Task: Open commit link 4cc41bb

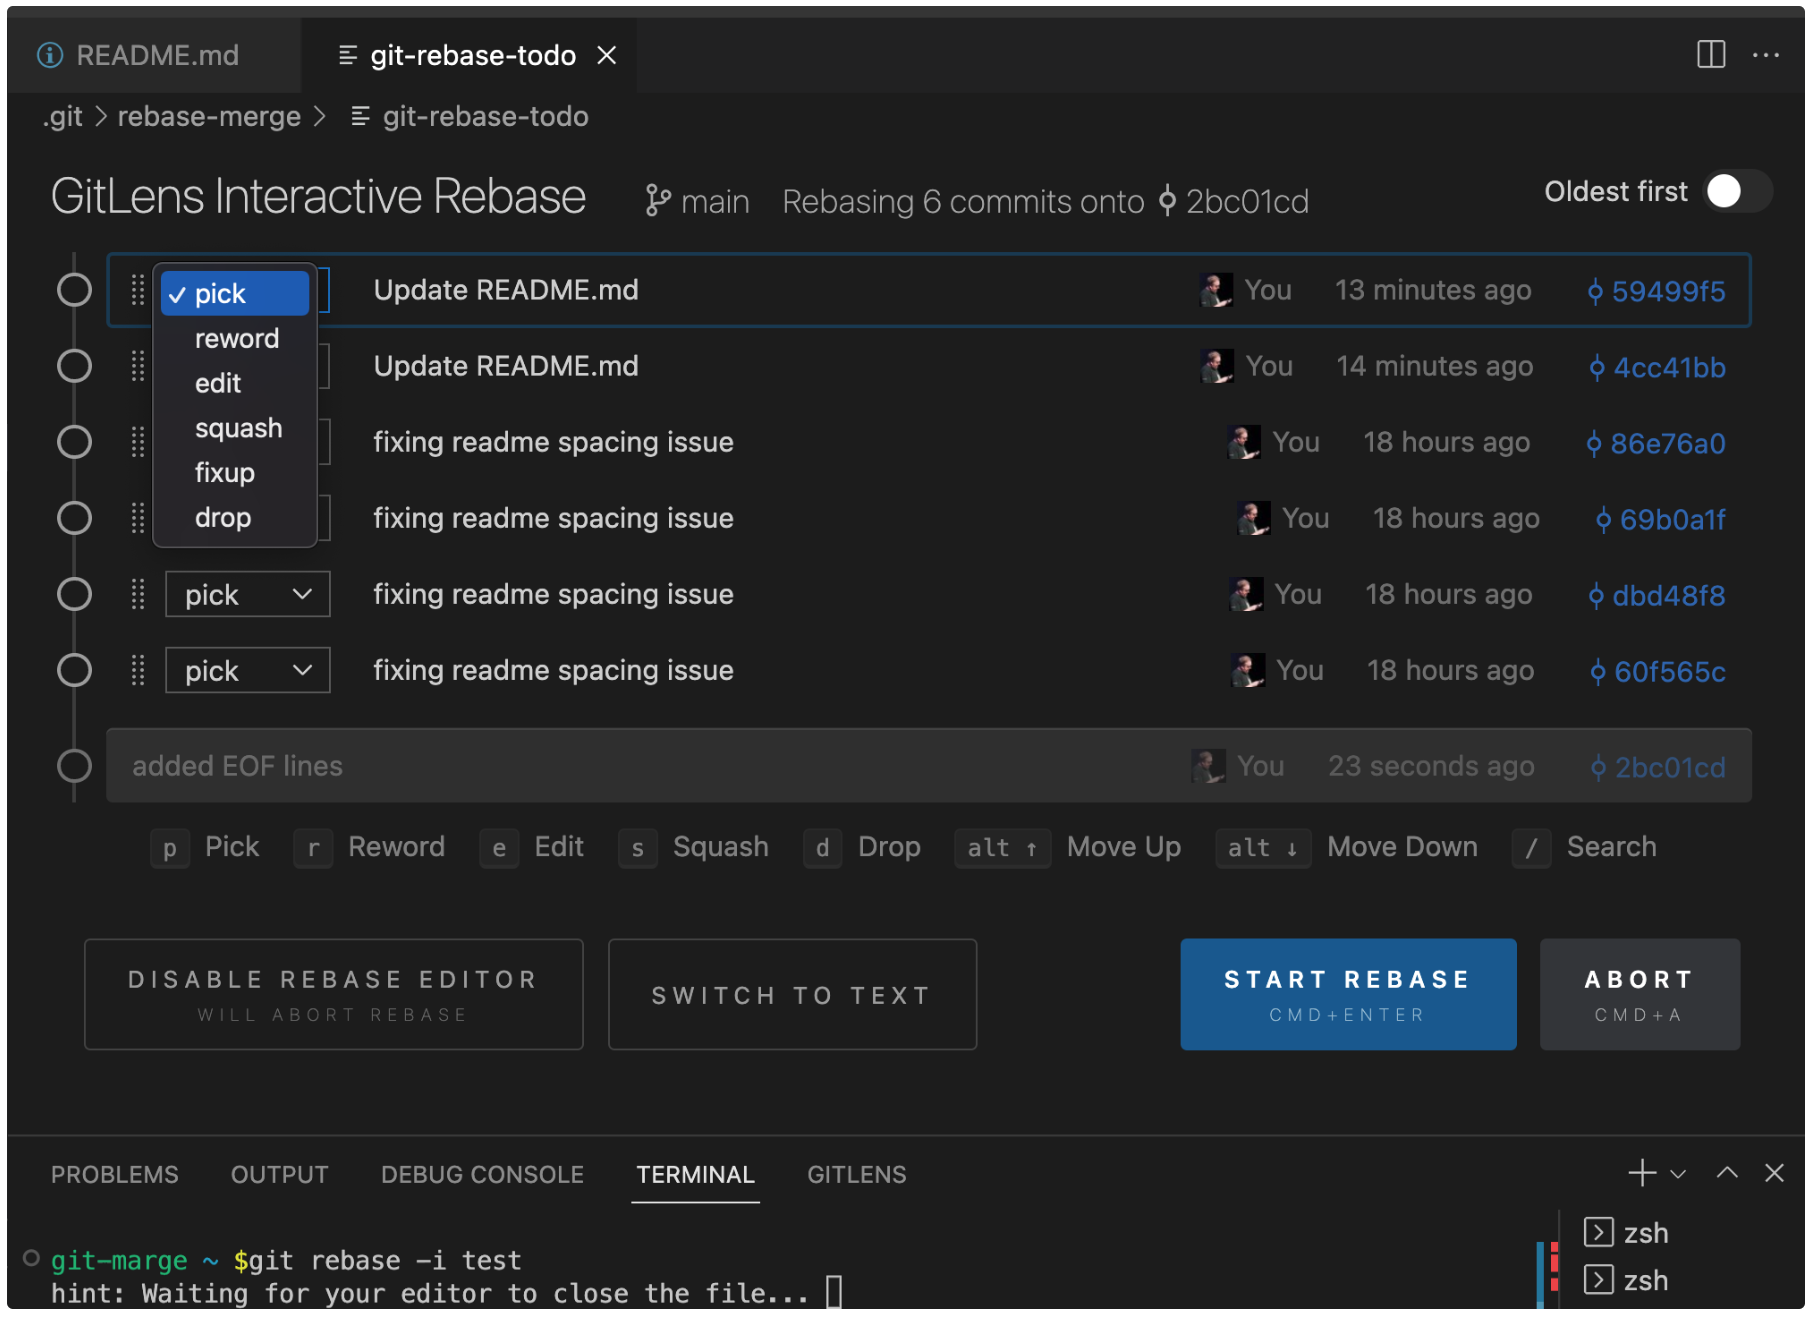Action: [x=1657, y=367]
